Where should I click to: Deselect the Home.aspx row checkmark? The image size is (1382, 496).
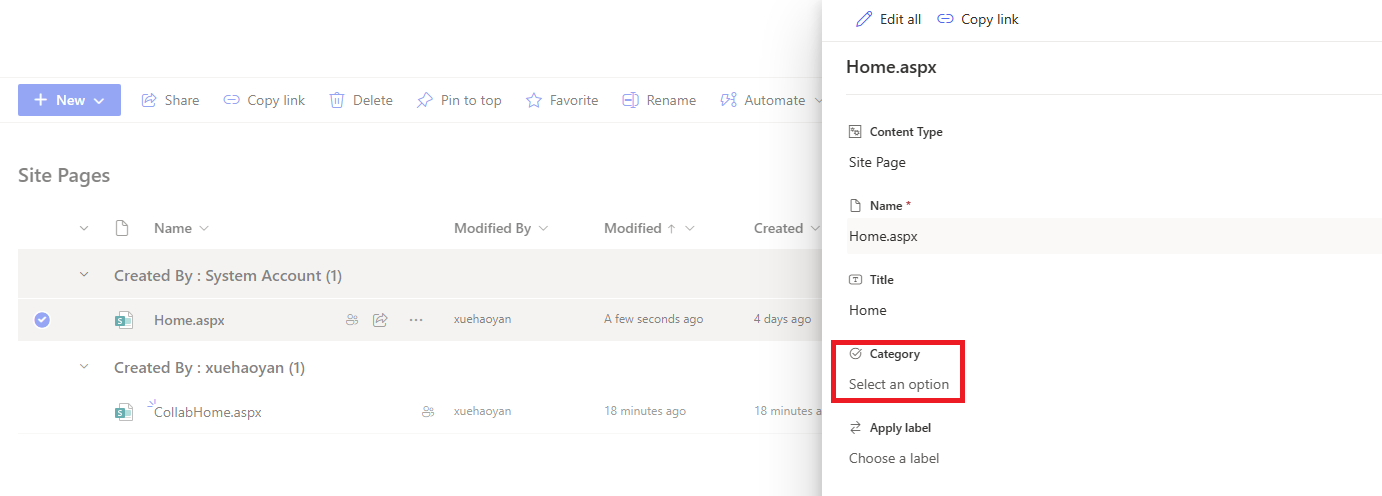point(42,320)
